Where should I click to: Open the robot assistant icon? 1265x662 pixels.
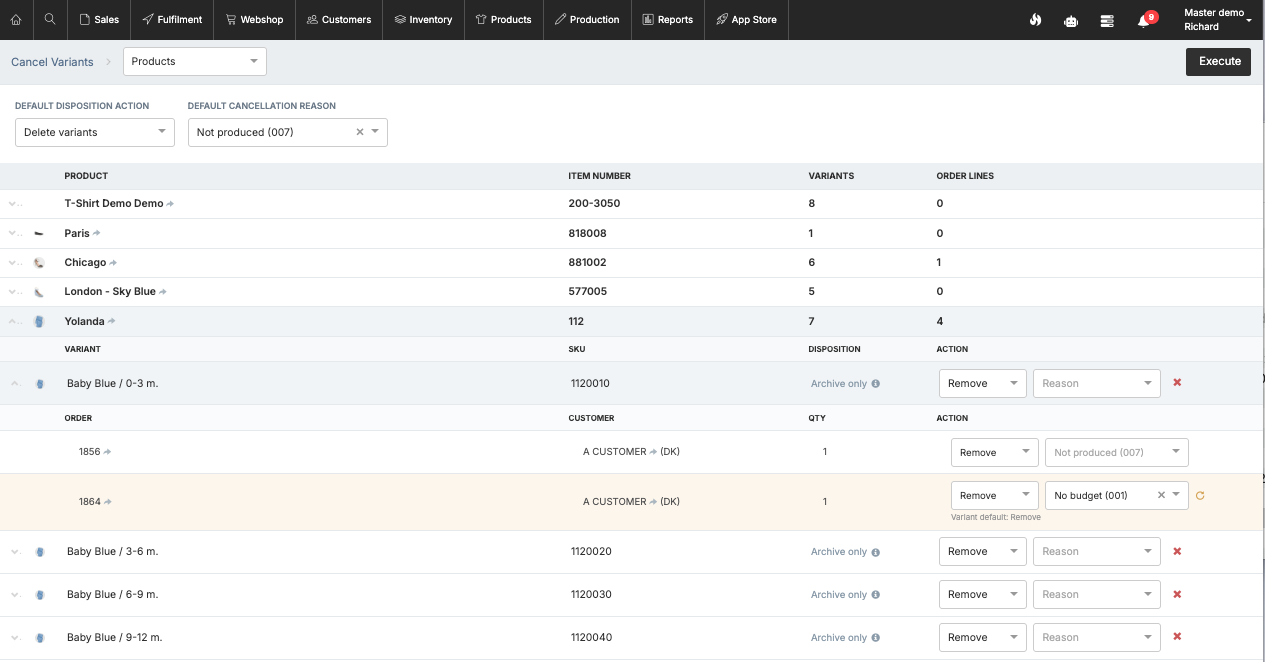click(1071, 20)
